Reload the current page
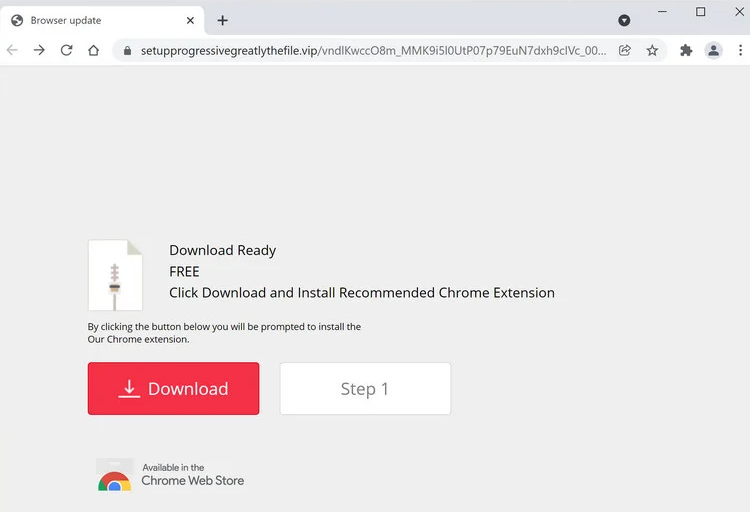This screenshot has height=512, width=750. click(66, 50)
